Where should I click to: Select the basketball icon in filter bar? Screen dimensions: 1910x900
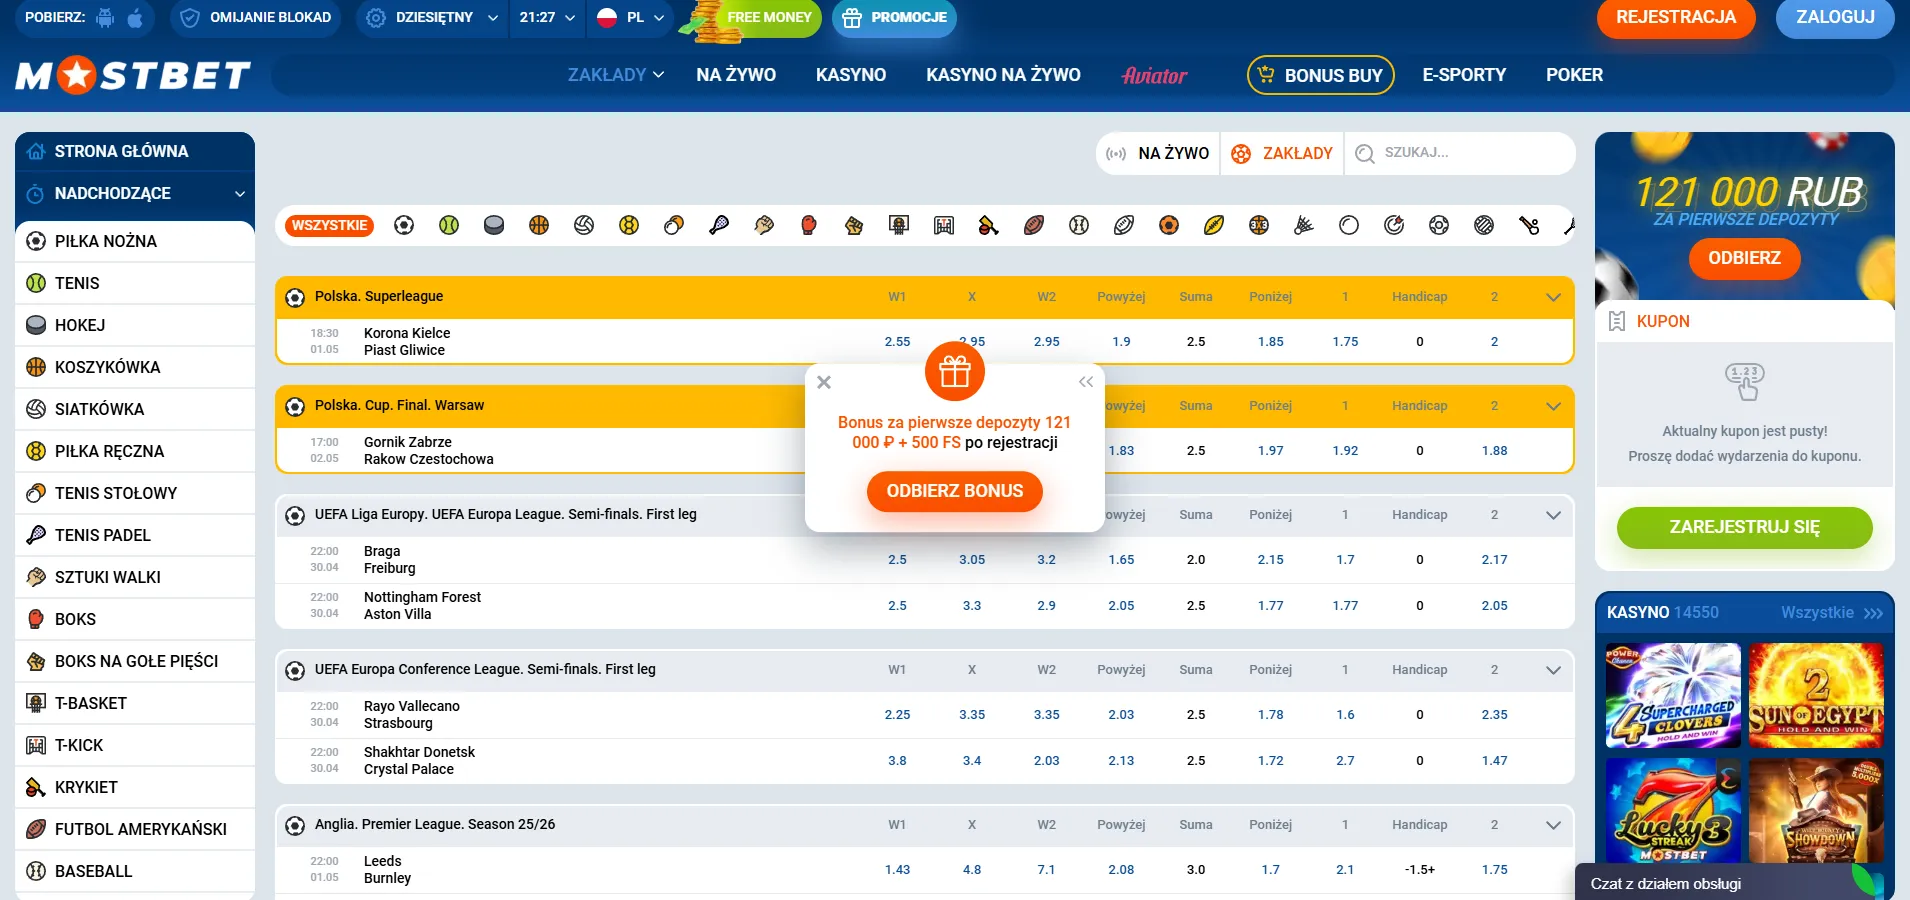(x=539, y=225)
